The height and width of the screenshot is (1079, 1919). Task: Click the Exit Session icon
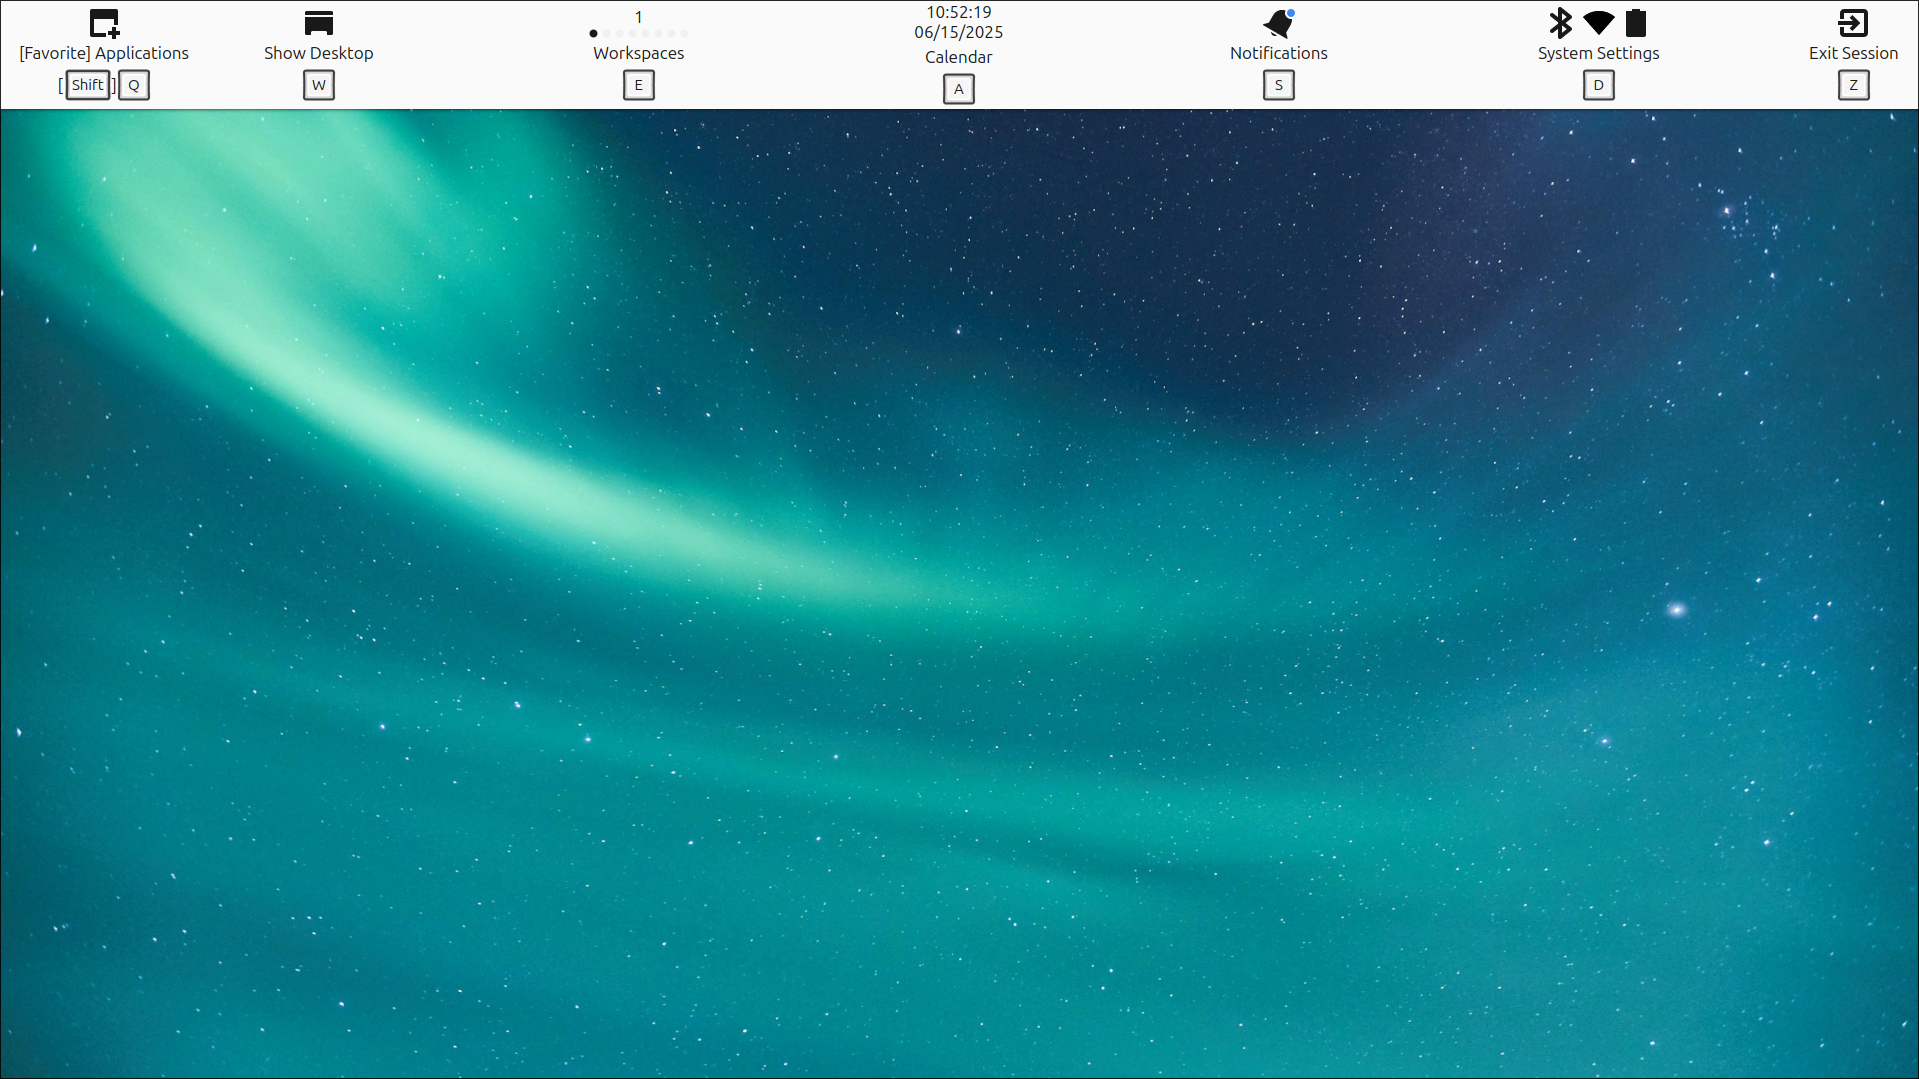pos(1853,23)
